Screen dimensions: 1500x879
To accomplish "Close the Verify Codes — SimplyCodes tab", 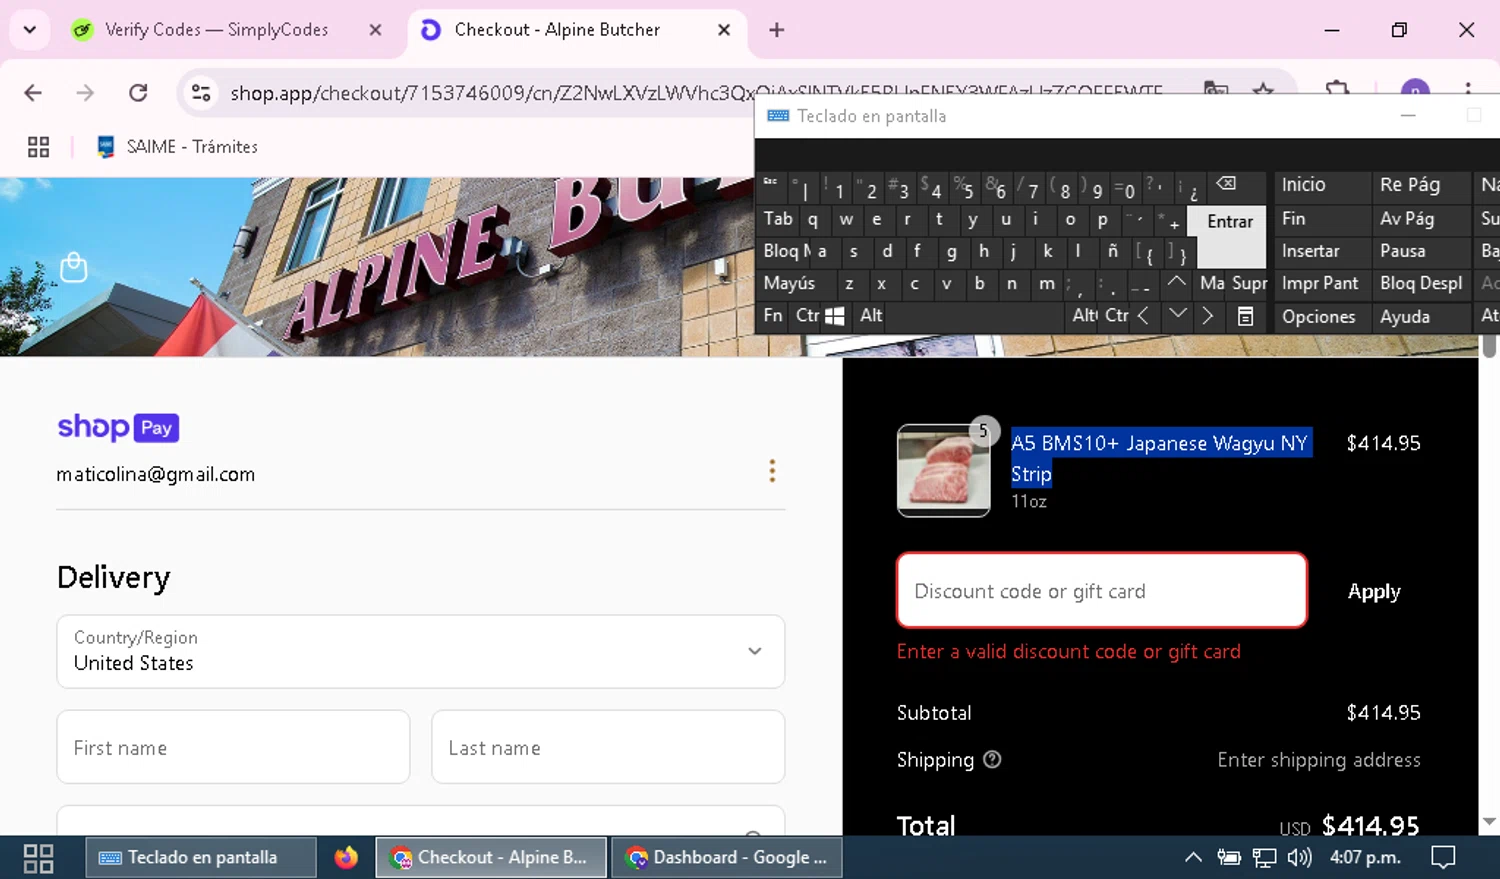I will pos(375,30).
